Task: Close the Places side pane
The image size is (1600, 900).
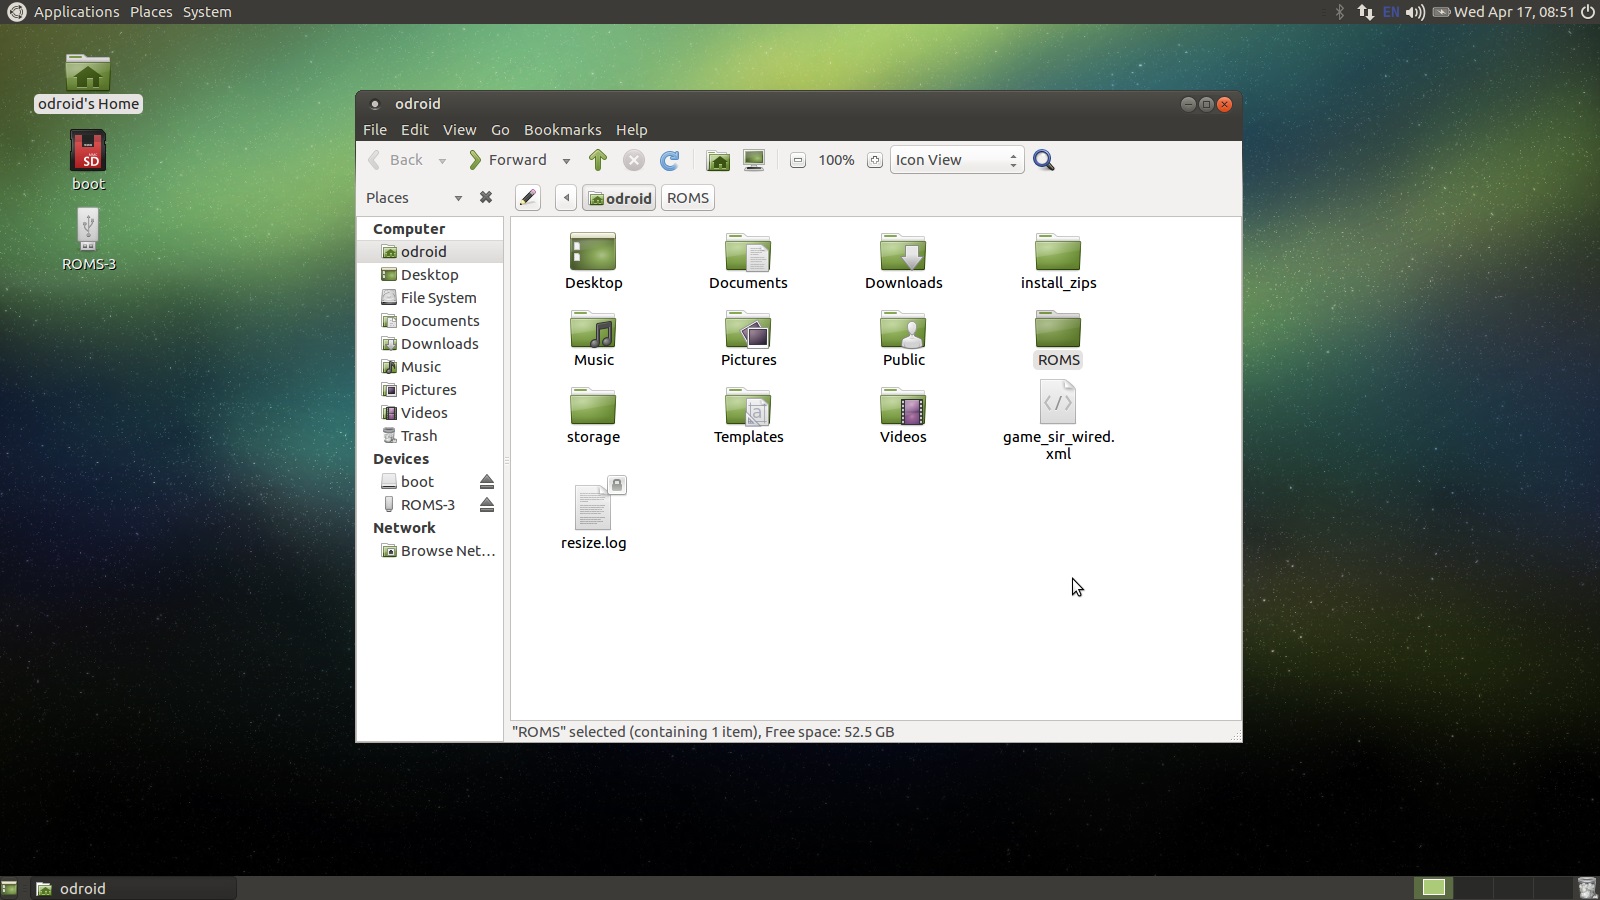Action: pyautogui.click(x=486, y=198)
